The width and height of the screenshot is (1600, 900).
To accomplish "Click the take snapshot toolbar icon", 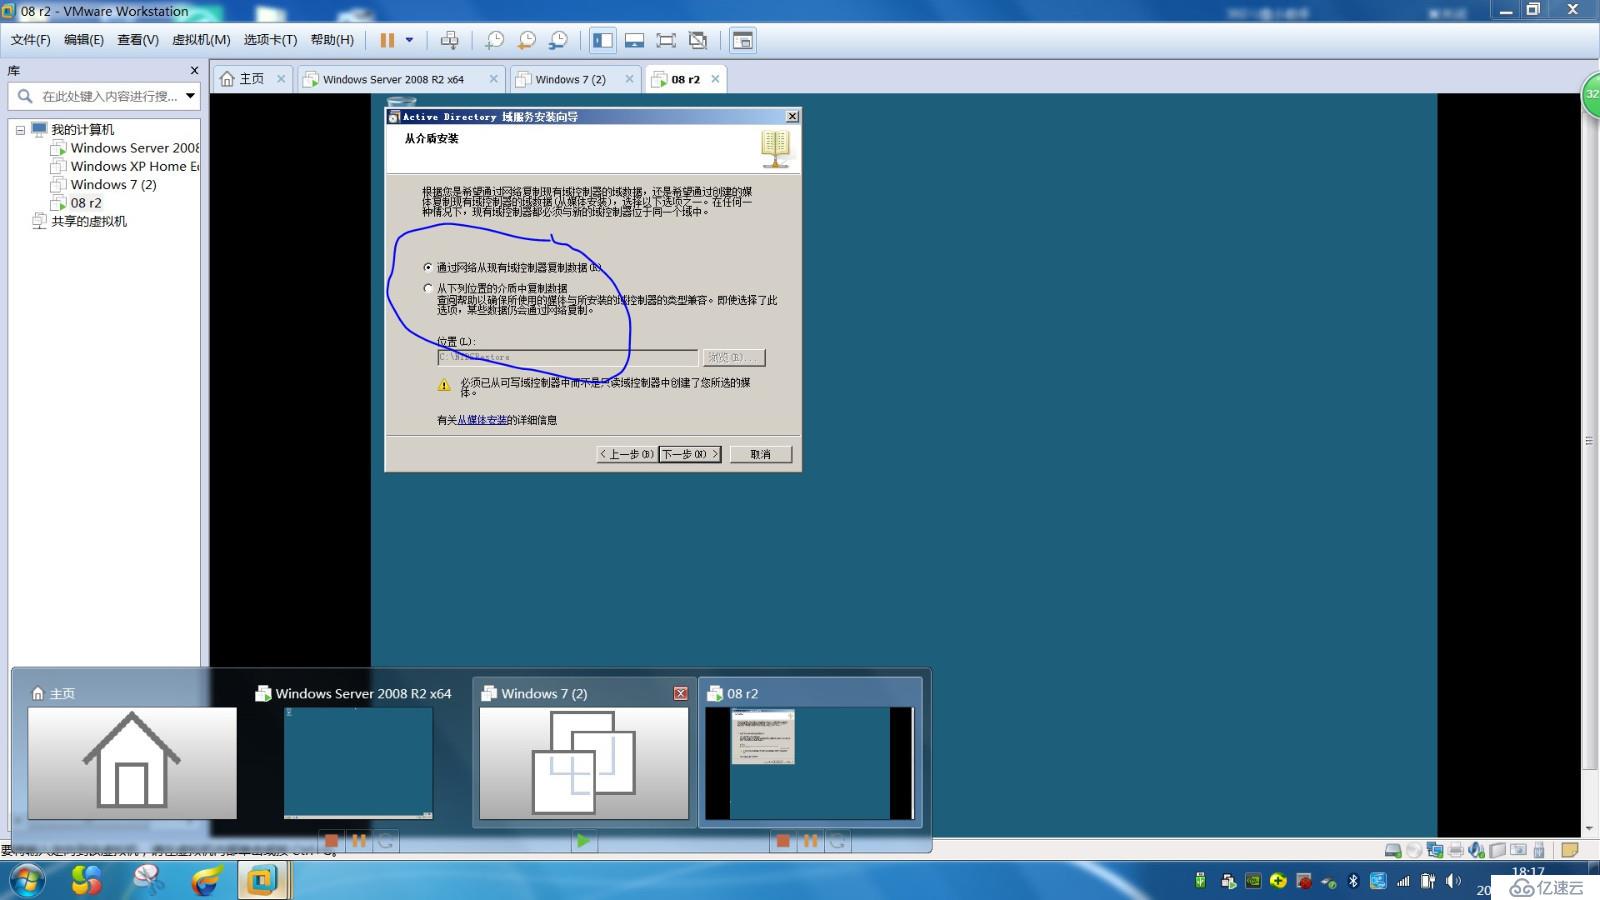I will click(495, 40).
